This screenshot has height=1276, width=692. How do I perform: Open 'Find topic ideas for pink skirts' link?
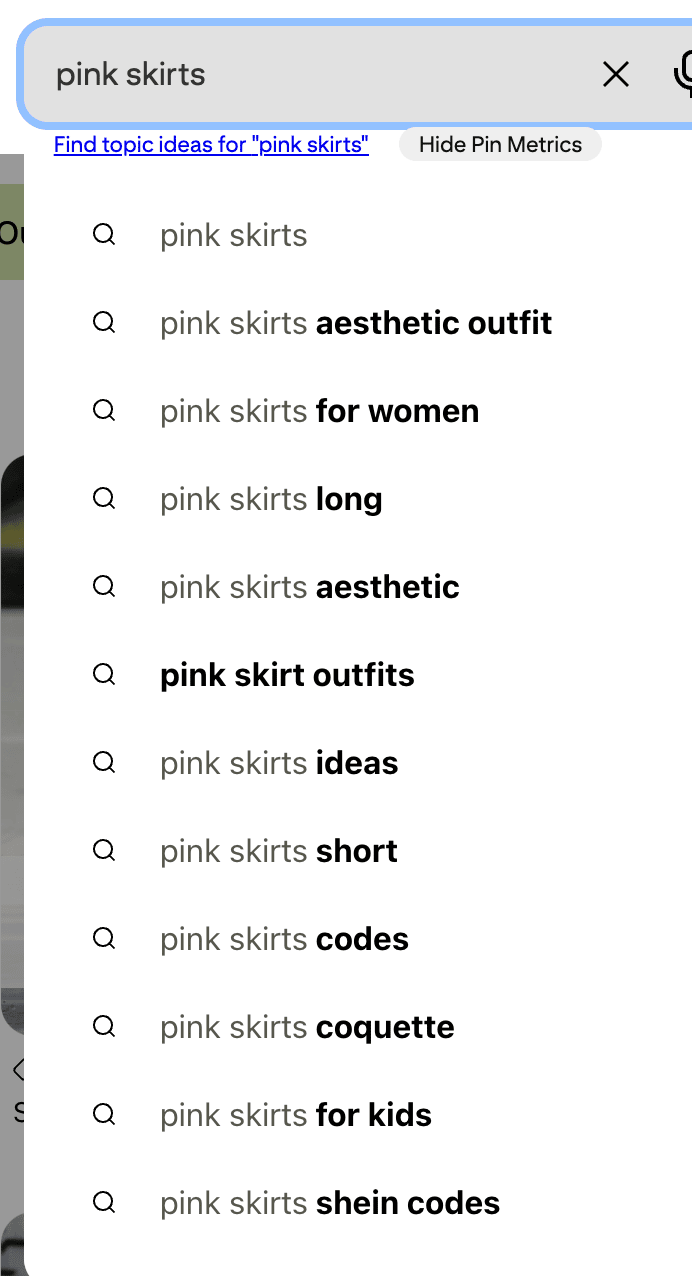[x=211, y=145]
